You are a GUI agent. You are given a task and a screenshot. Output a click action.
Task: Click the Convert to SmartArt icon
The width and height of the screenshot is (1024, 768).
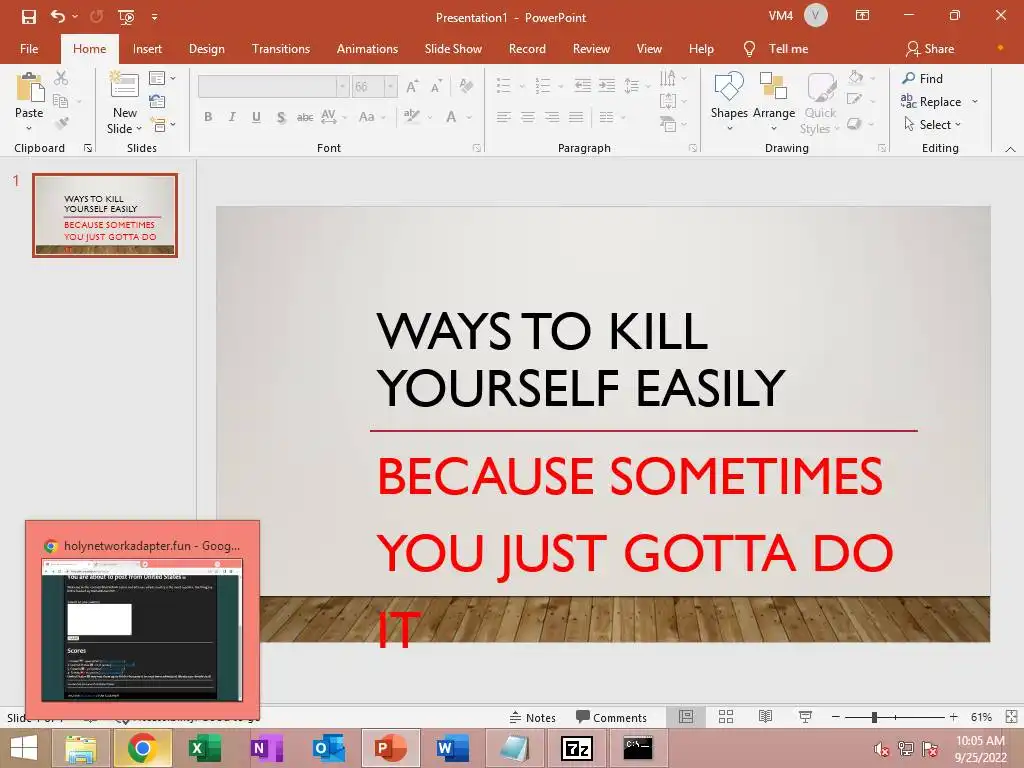[667, 124]
